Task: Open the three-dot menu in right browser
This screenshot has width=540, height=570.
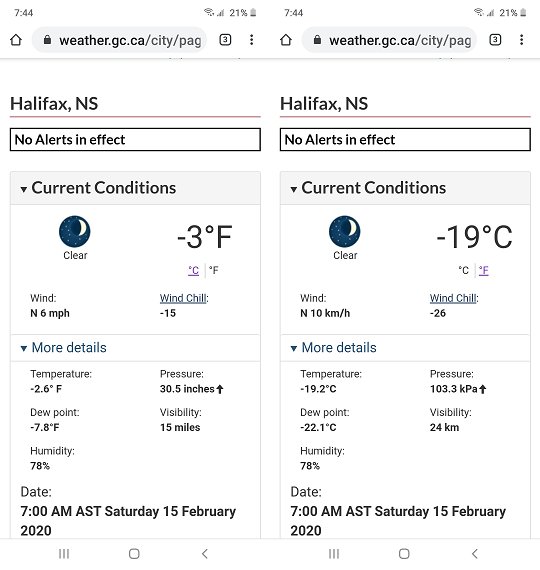Action: [521, 40]
